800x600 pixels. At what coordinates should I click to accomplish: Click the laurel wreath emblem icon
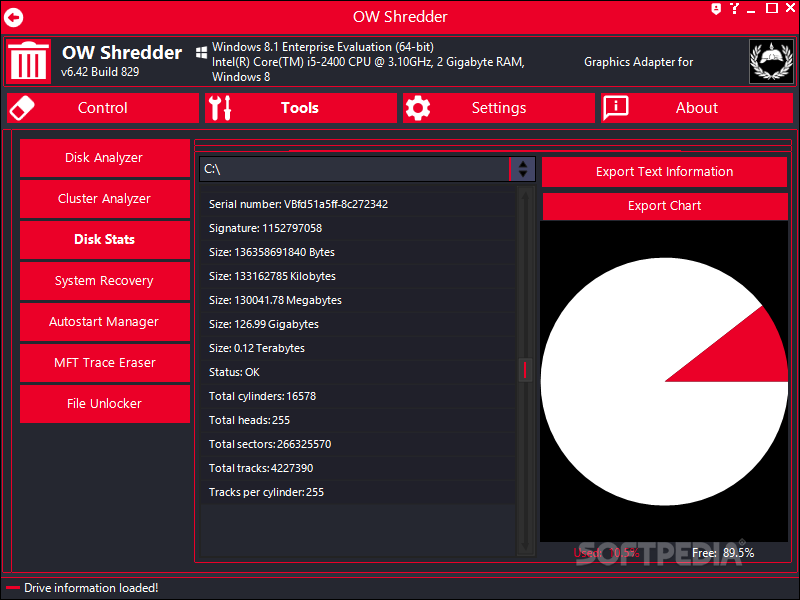(x=771, y=61)
